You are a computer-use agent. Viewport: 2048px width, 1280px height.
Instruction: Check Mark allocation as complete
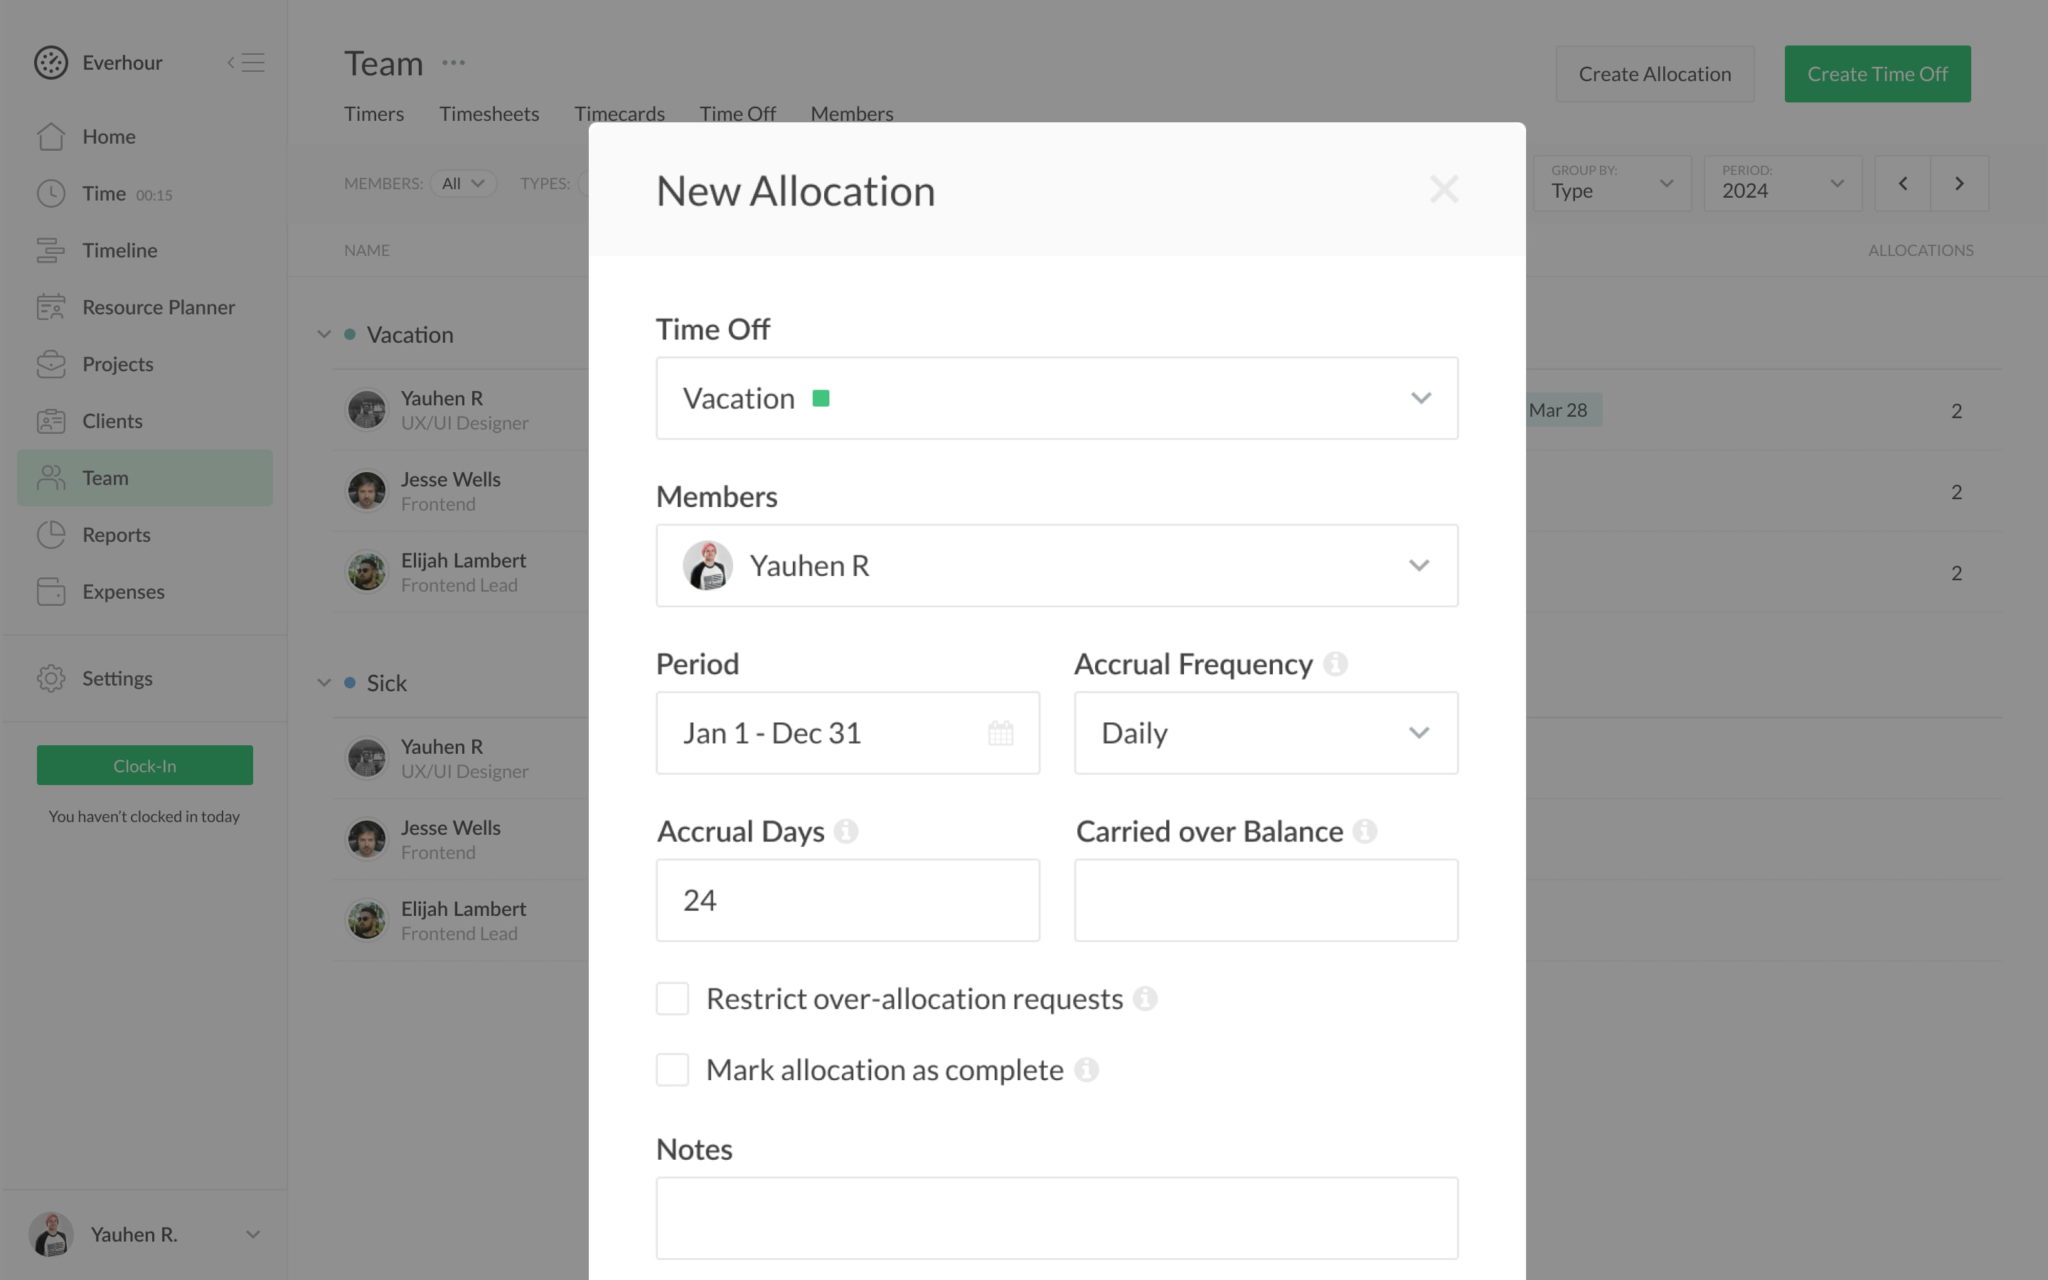click(671, 1069)
